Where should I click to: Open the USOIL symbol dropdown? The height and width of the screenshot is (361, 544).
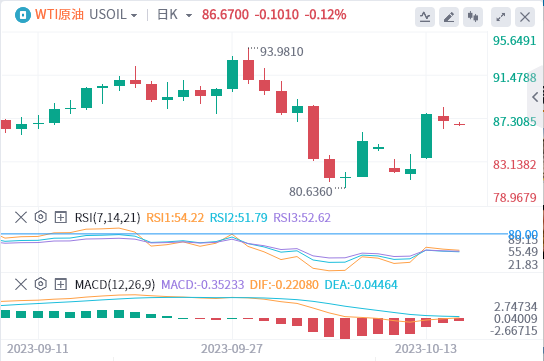pyautogui.click(x=113, y=15)
